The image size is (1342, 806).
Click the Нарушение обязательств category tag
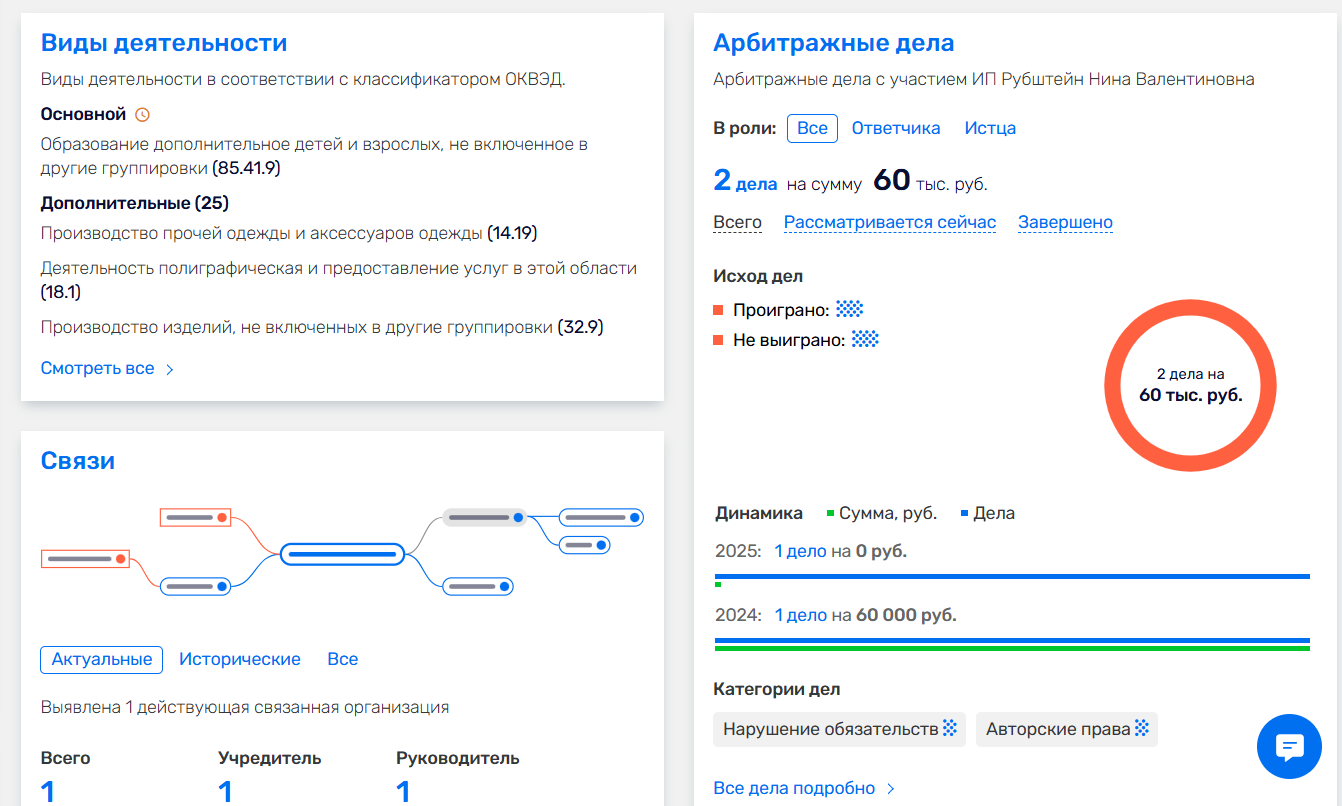(x=830, y=729)
